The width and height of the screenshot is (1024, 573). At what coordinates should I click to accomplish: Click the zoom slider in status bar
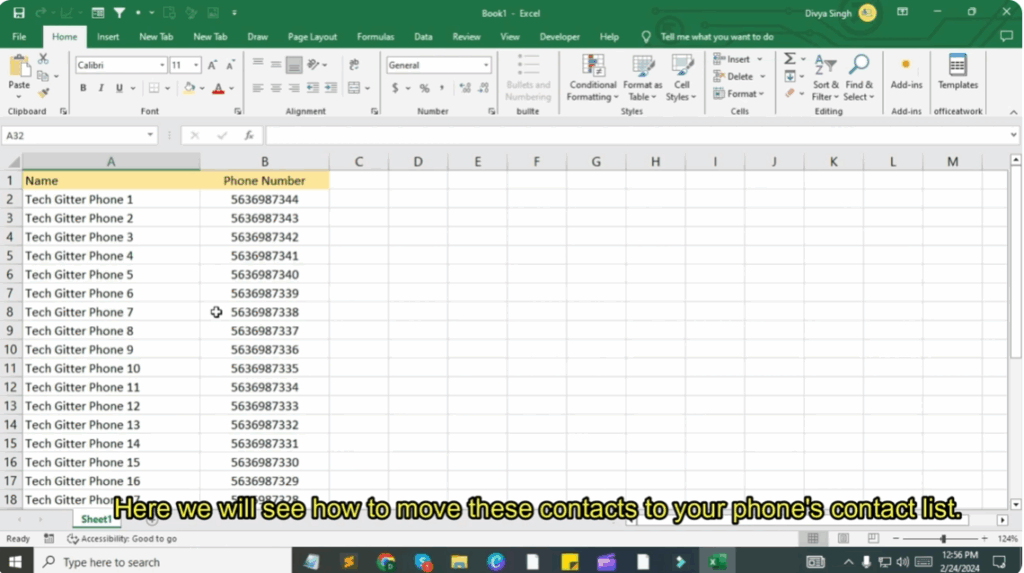942,539
